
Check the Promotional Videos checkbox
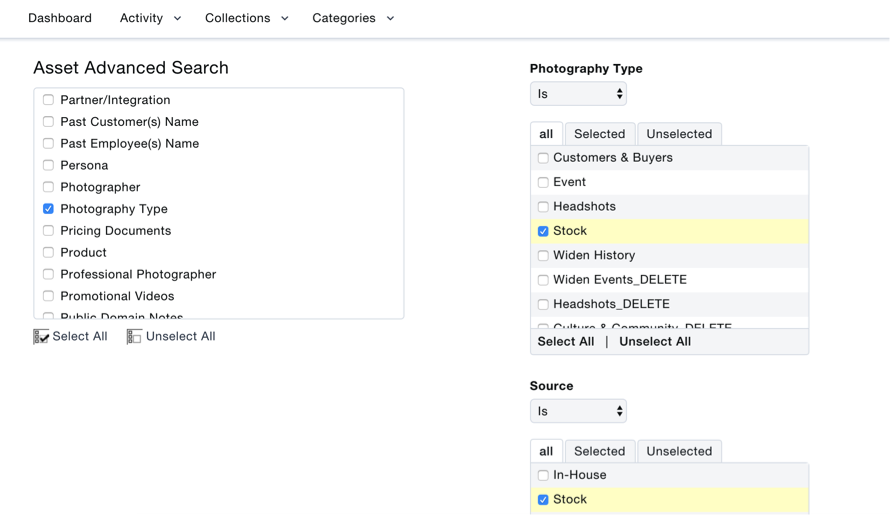pos(48,296)
